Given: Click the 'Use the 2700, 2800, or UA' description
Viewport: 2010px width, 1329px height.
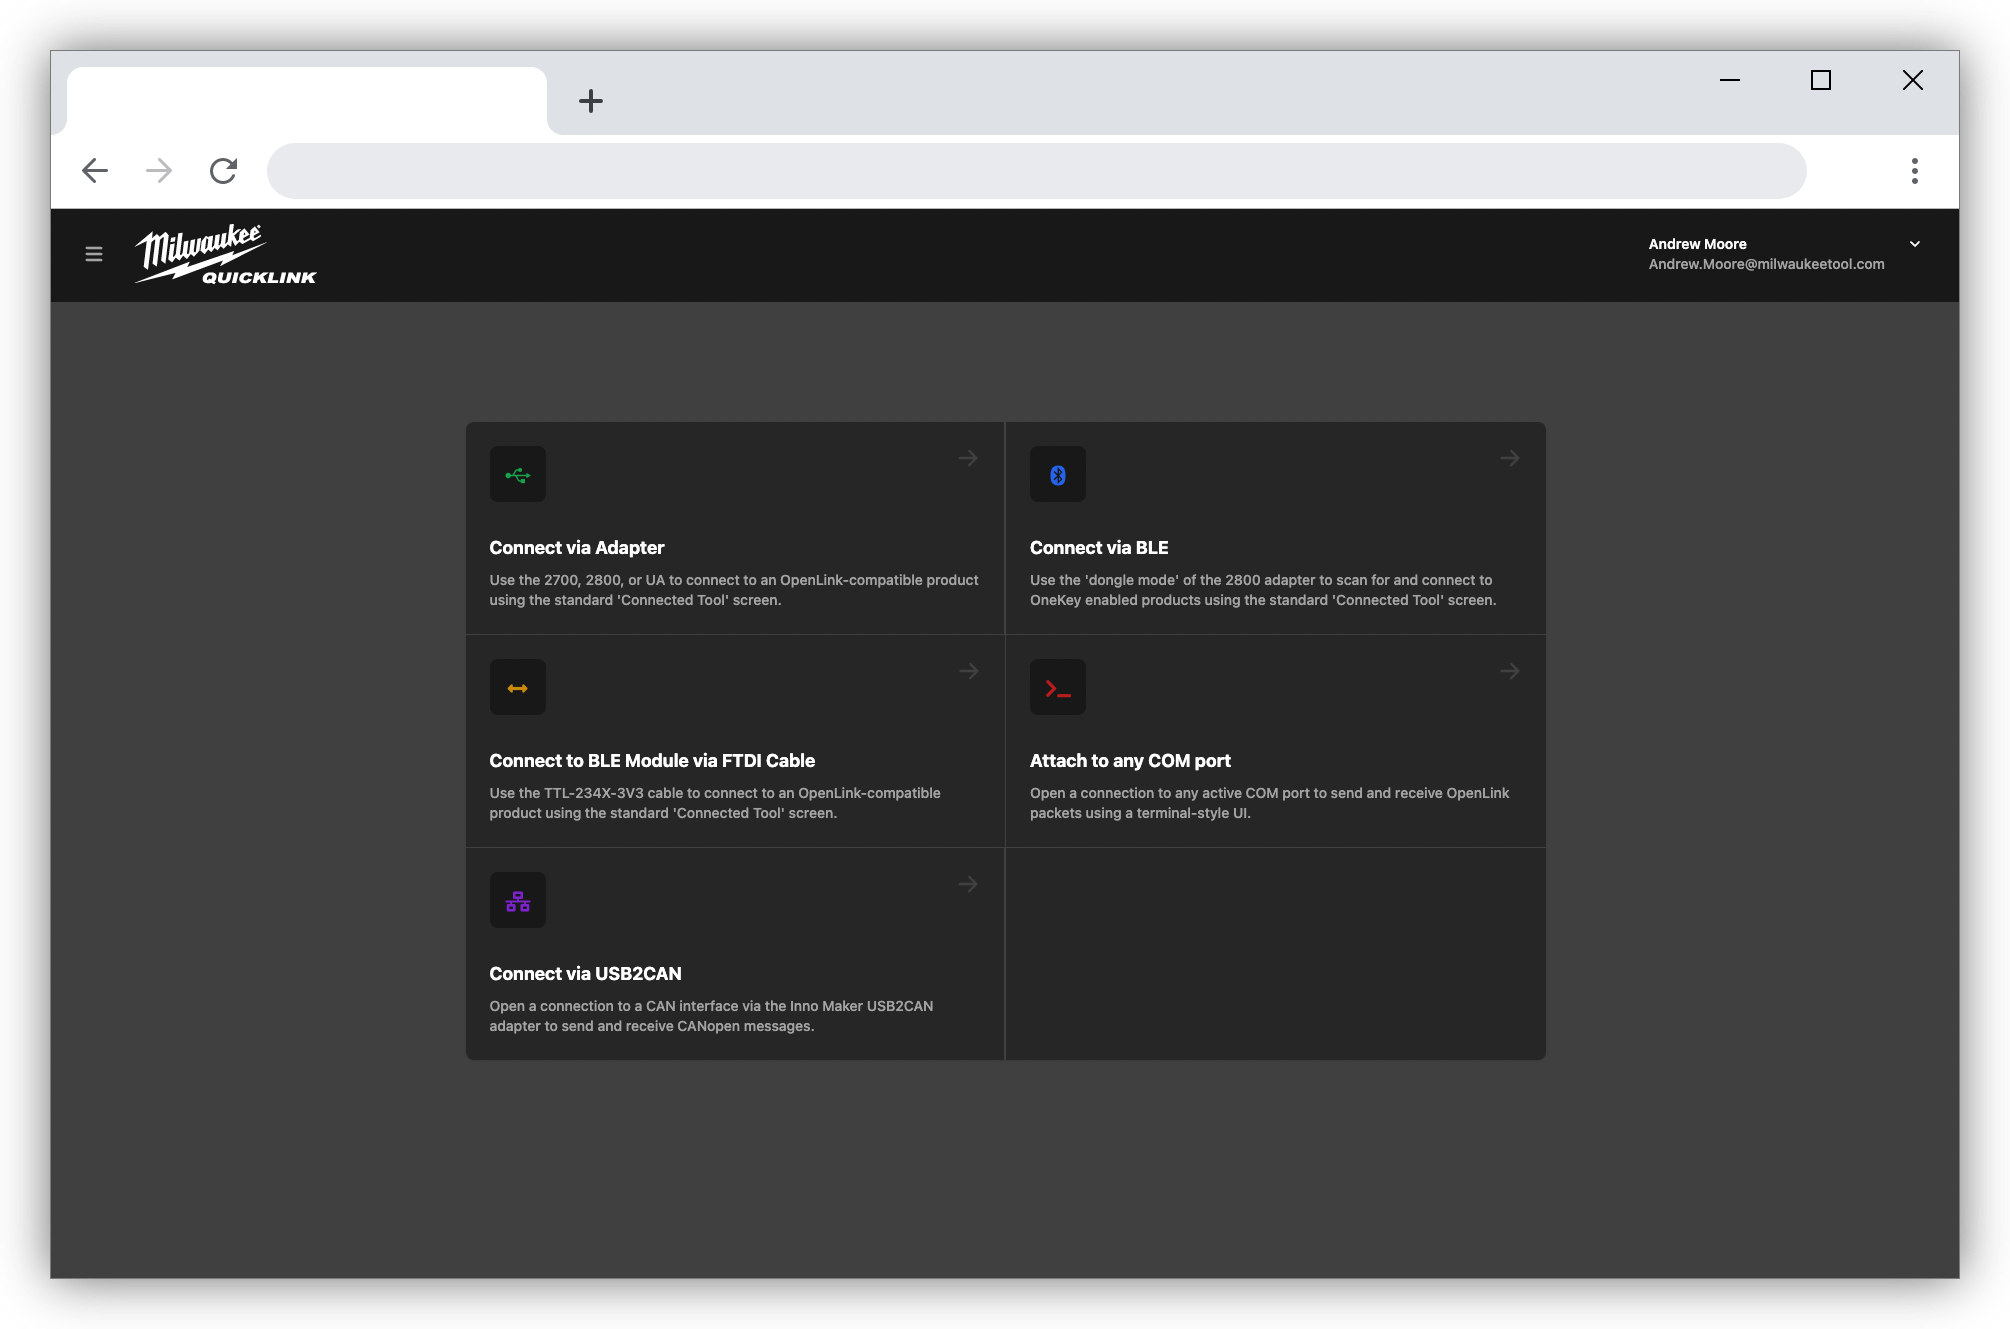Looking at the screenshot, I should click(734, 590).
